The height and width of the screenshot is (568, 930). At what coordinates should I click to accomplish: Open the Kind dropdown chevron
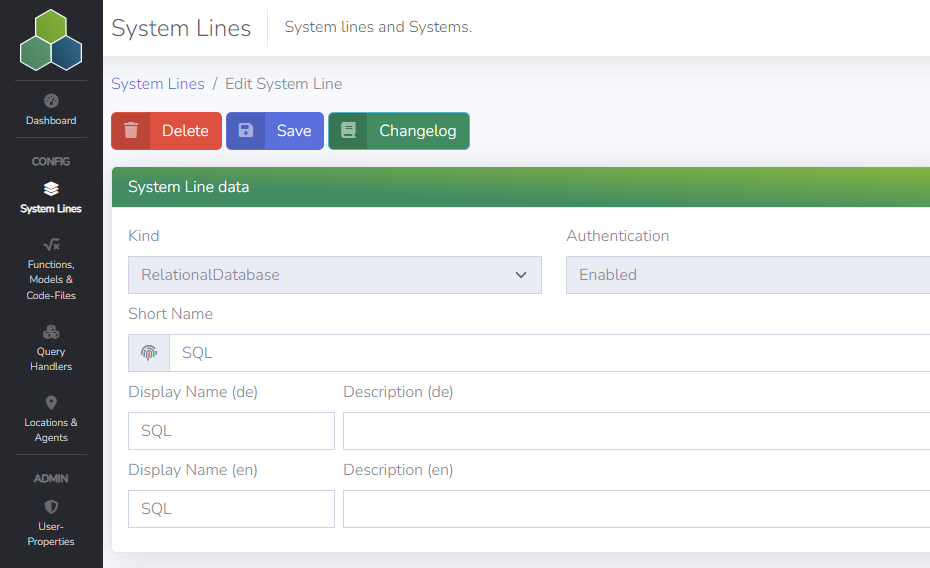pyautogui.click(x=521, y=275)
